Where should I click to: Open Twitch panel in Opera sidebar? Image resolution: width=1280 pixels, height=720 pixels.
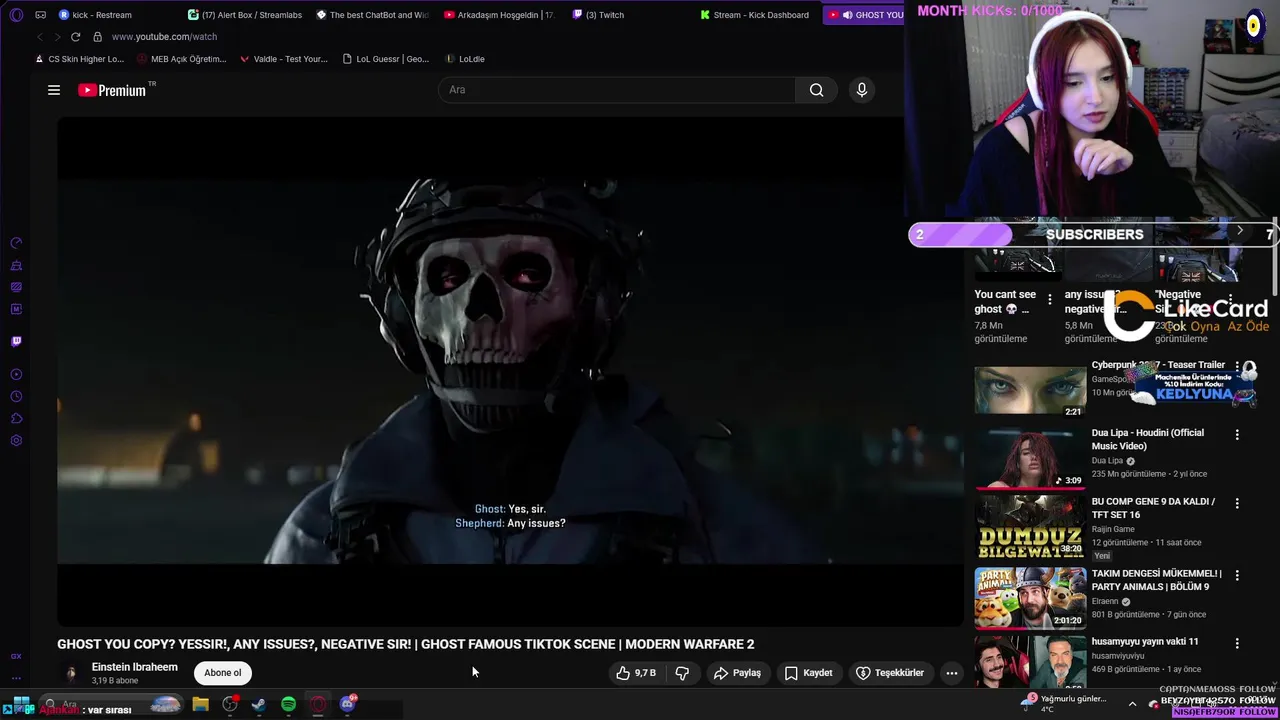(x=16, y=341)
